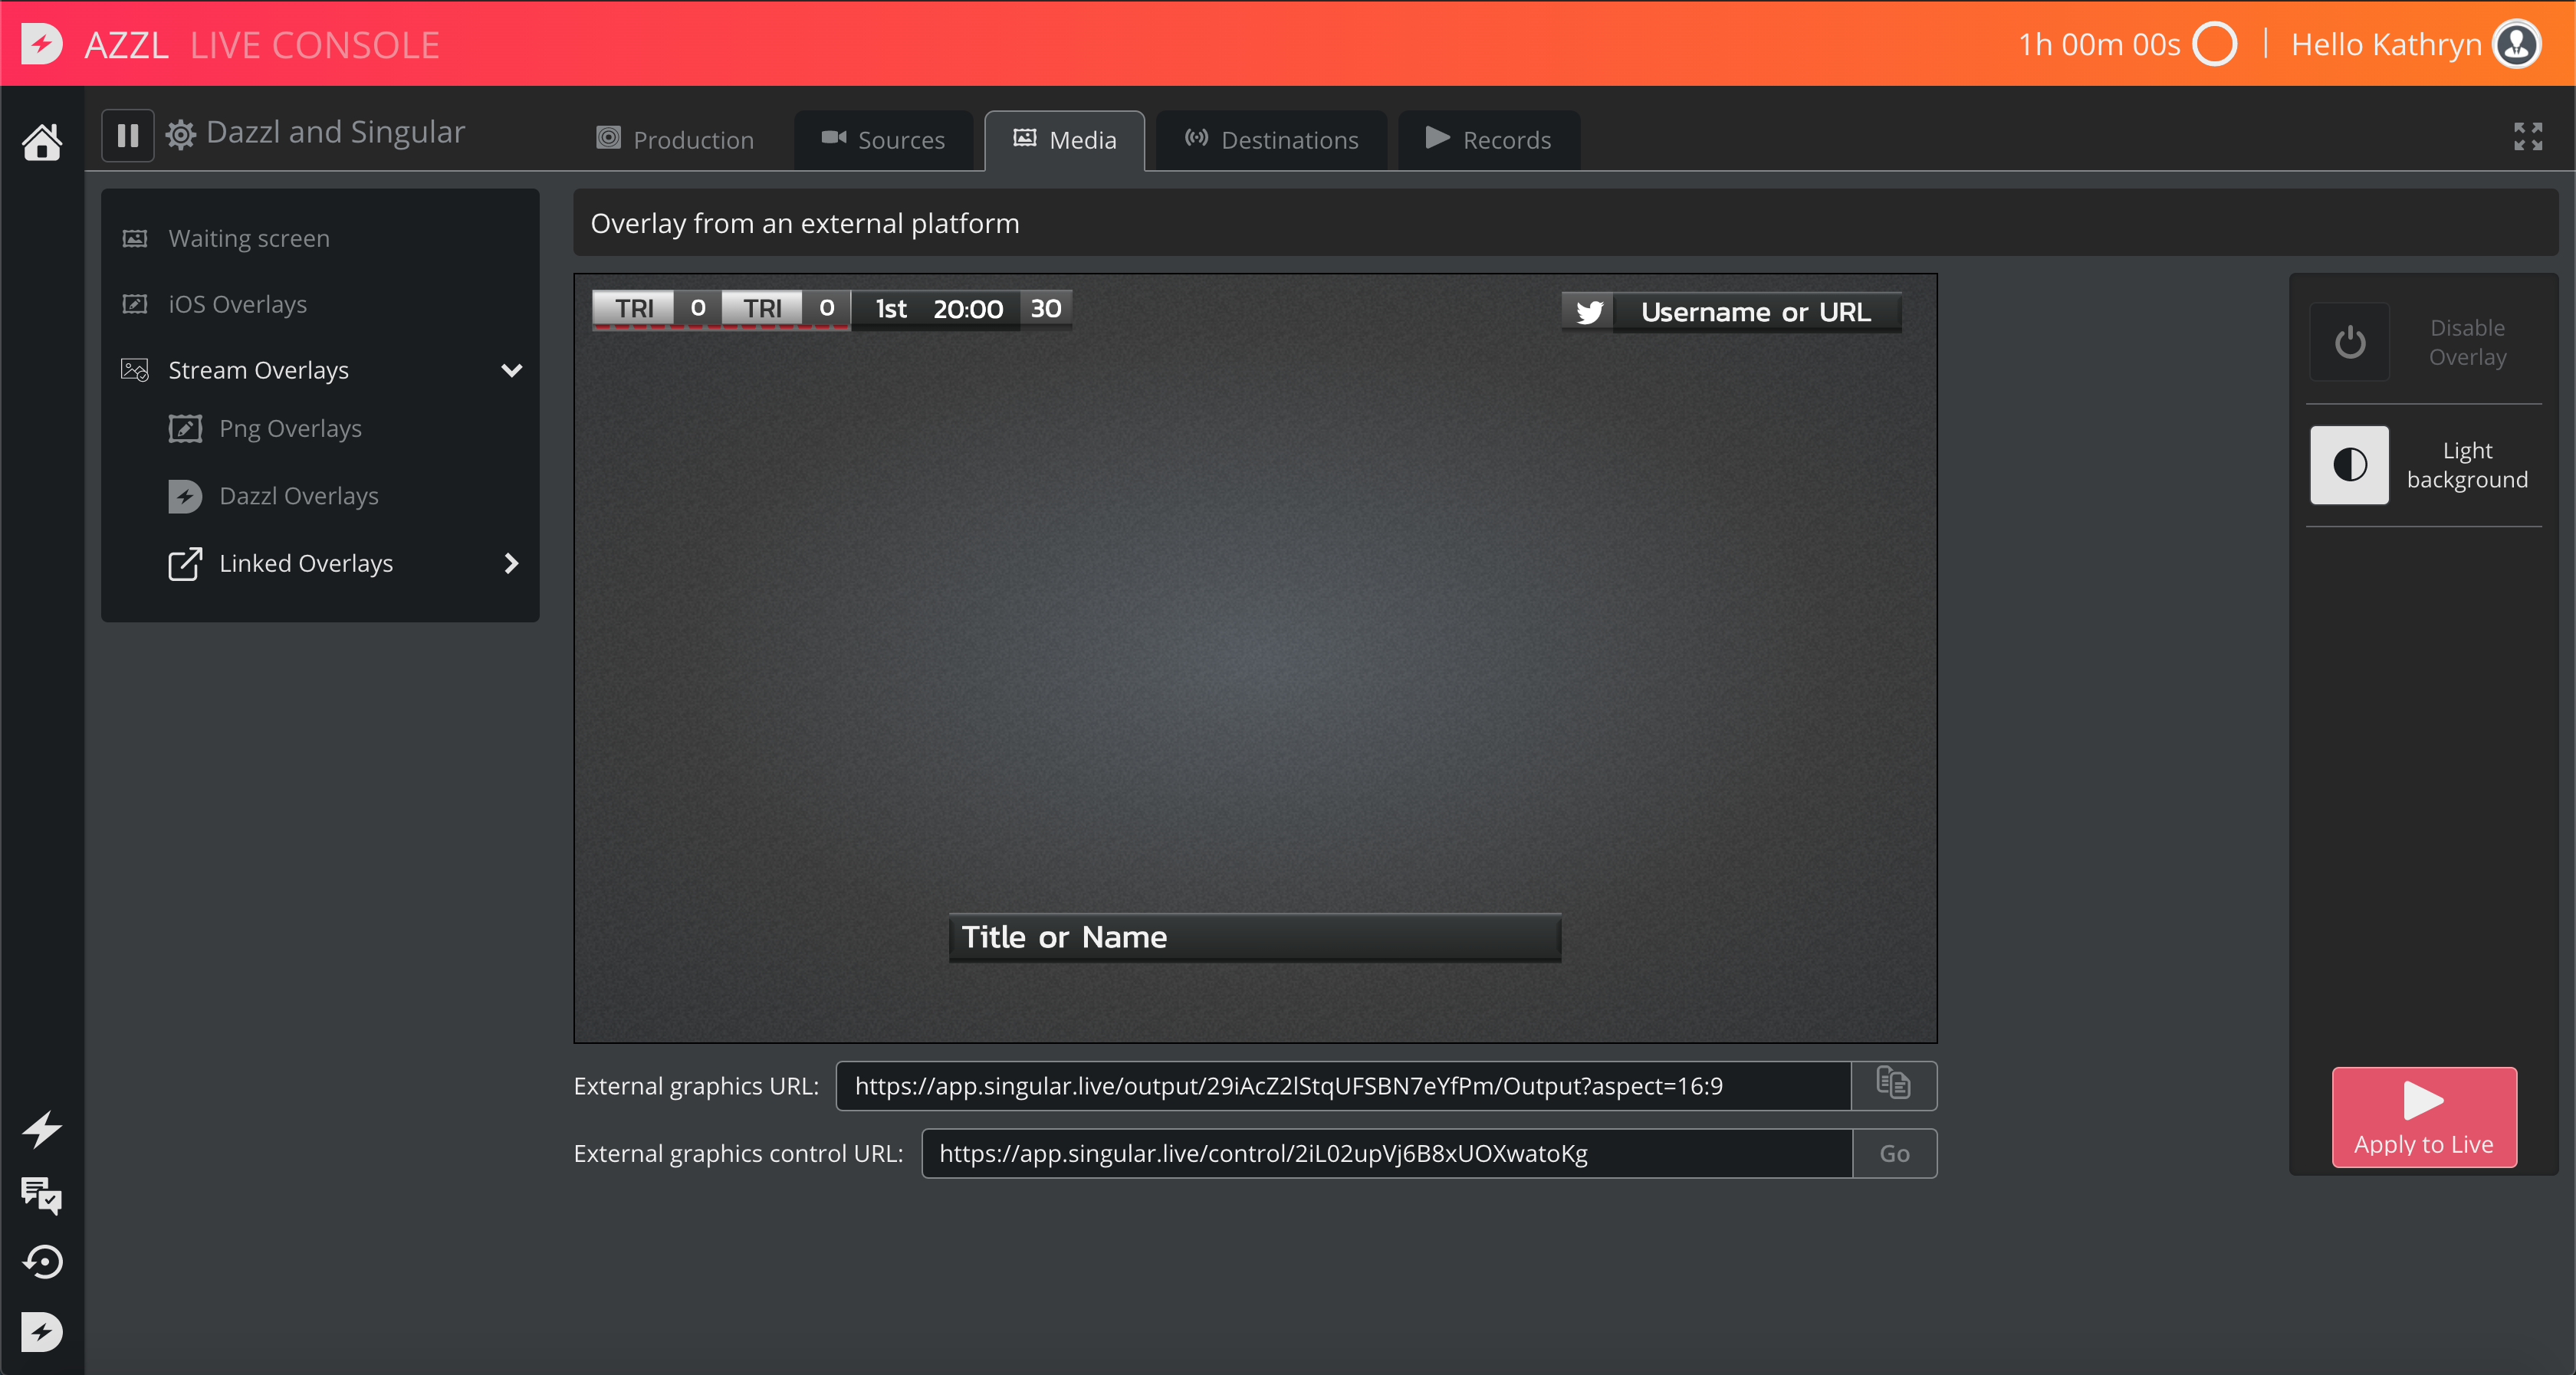Click the Twitter bird icon in the preview

point(1589,312)
